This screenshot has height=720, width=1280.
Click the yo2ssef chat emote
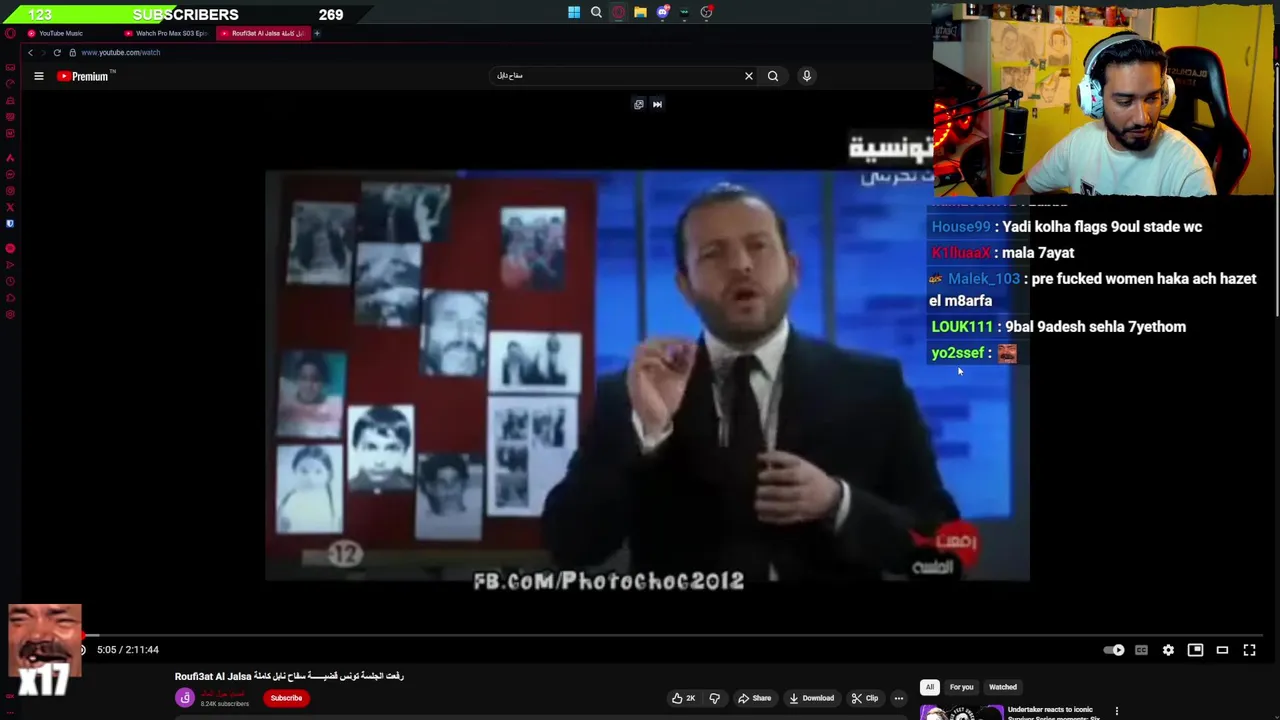(x=1007, y=353)
